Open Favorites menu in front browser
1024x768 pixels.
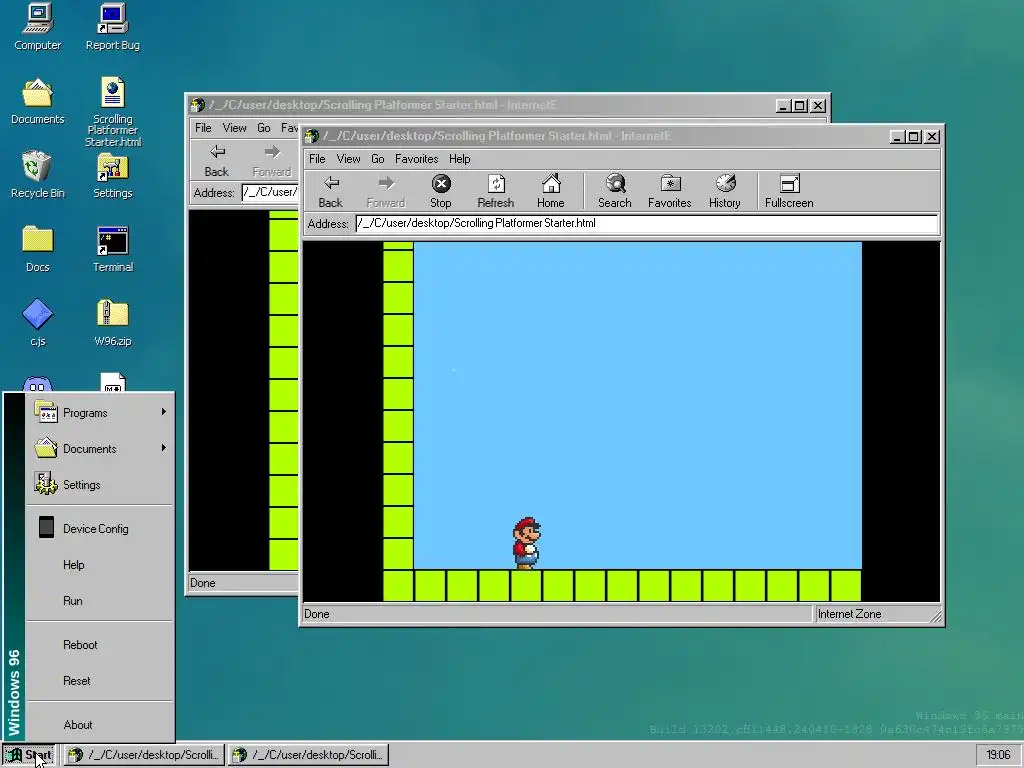pyautogui.click(x=417, y=159)
